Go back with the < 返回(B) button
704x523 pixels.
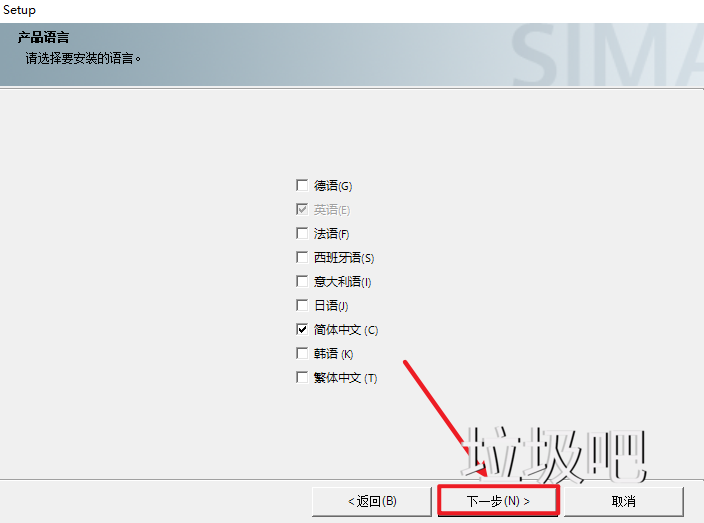click(372, 500)
